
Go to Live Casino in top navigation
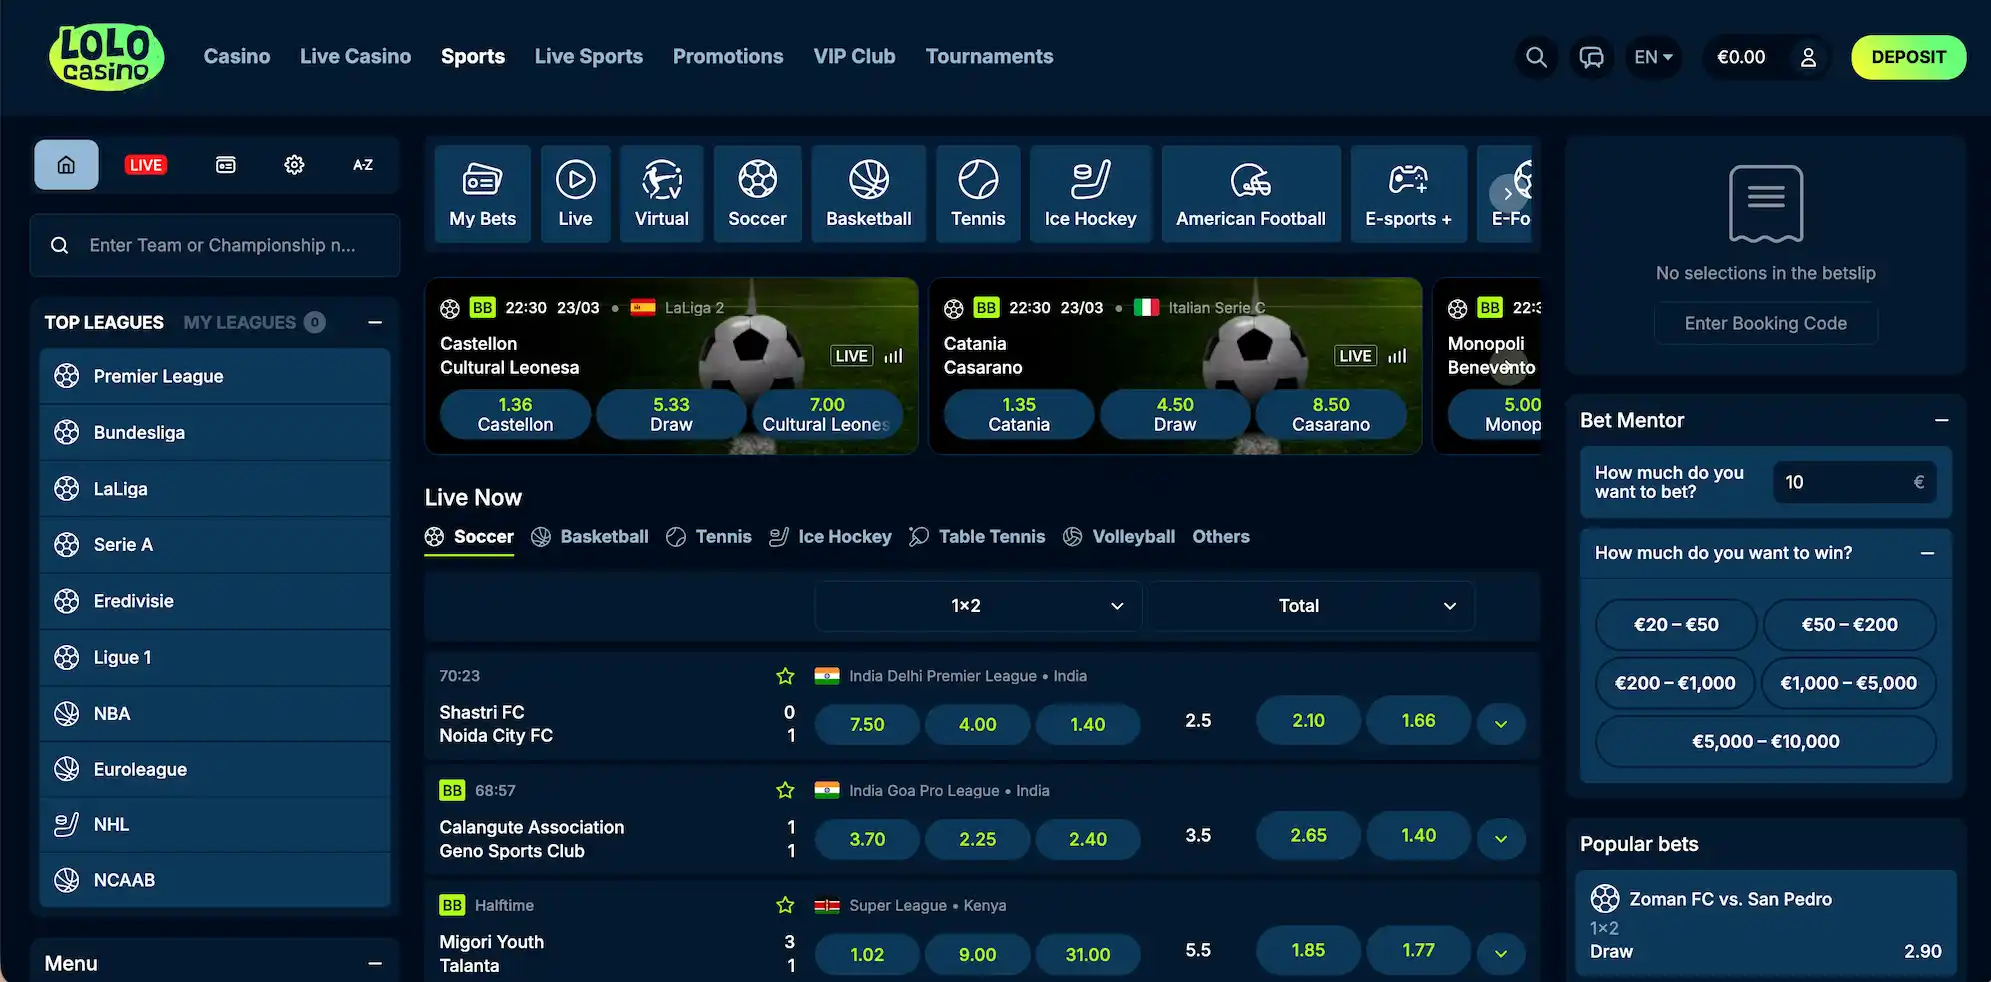pyautogui.click(x=355, y=57)
